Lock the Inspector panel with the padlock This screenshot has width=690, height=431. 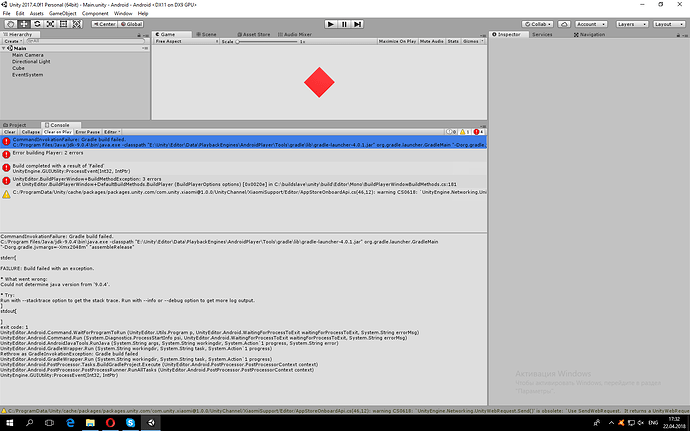[x=678, y=35]
